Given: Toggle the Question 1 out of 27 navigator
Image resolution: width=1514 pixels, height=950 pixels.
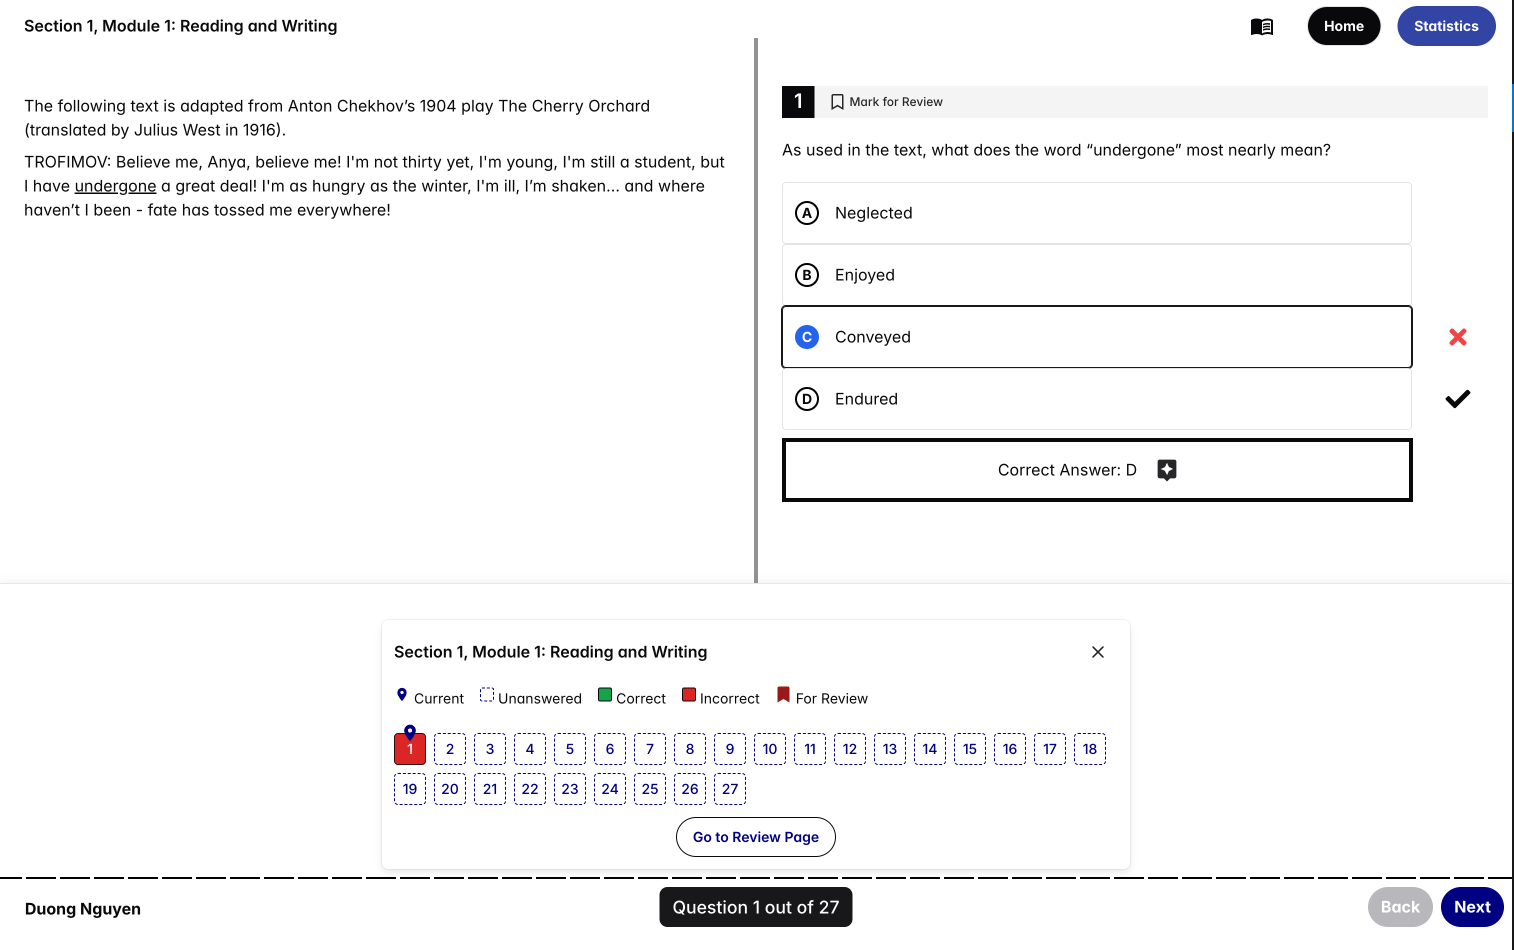Looking at the screenshot, I should click(x=756, y=907).
